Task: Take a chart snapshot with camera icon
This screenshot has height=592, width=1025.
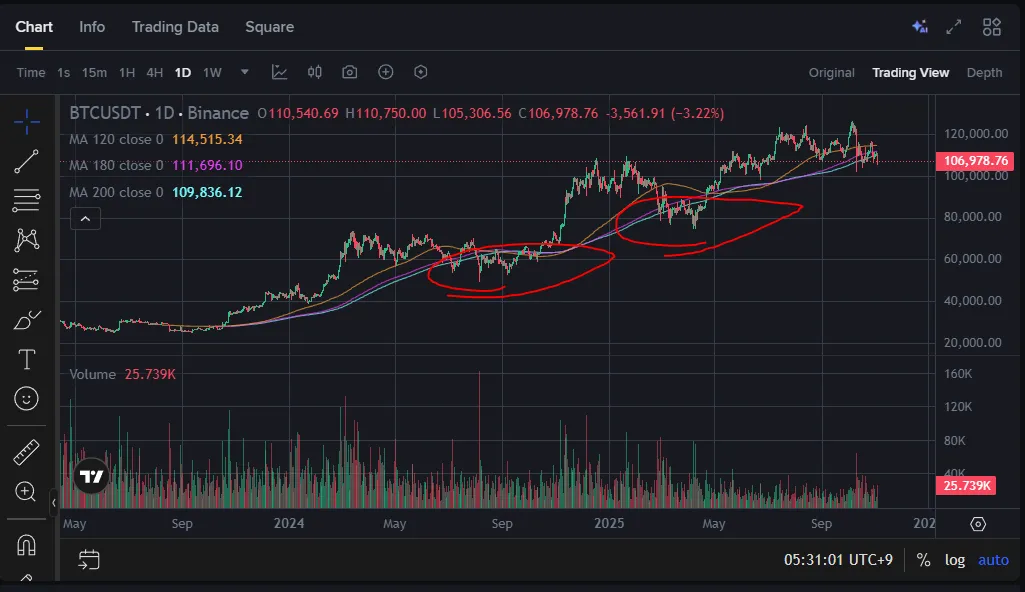Action: (x=349, y=72)
